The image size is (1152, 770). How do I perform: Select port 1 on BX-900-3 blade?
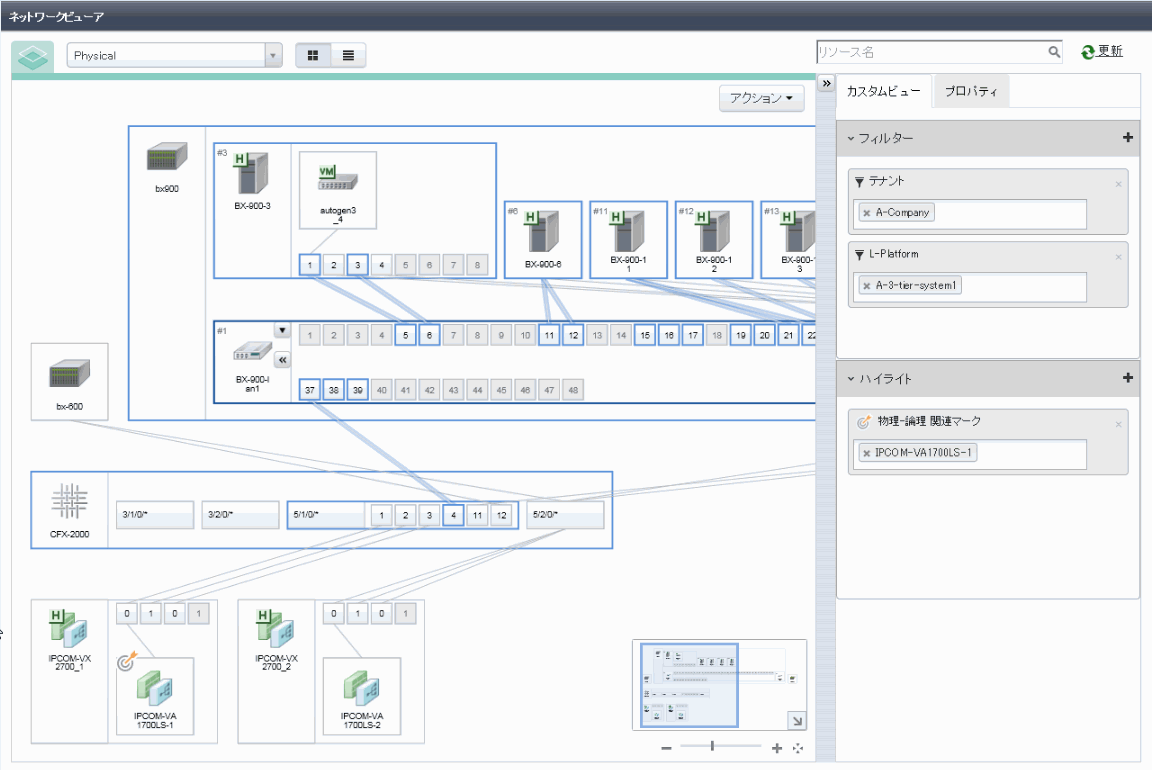tap(309, 265)
